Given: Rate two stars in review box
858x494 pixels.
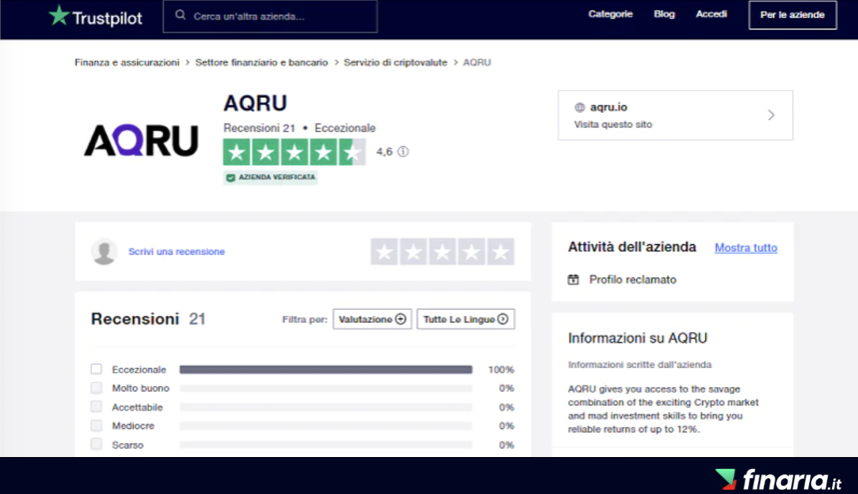Looking at the screenshot, I should [x=413, y=252].
